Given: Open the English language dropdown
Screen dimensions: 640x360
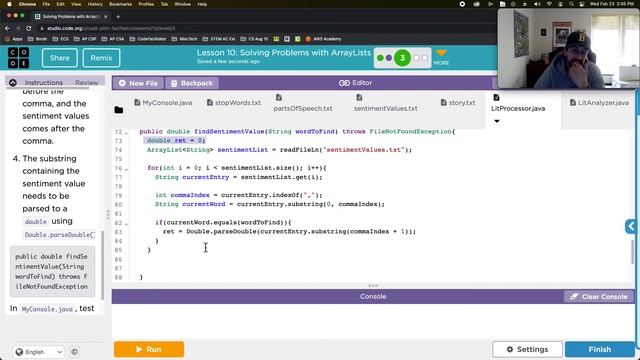Looking at the screenshot, I should pyautogui.click(x=38, y=351).
